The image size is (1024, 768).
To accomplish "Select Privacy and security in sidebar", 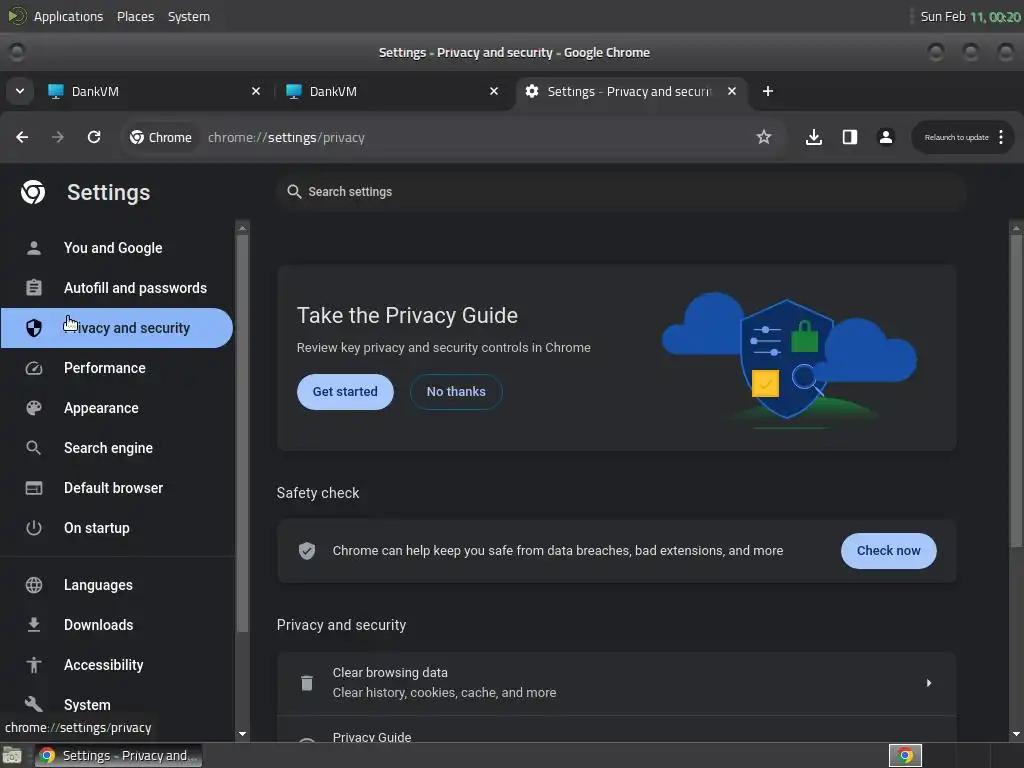I will click(x=116, y=328).
